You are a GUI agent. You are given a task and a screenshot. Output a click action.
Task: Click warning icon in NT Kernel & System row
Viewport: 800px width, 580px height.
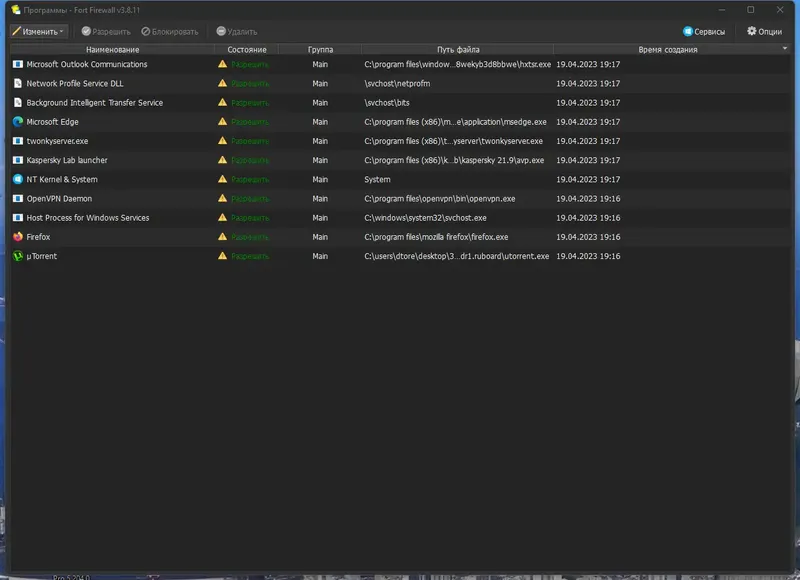coord(222,179)
